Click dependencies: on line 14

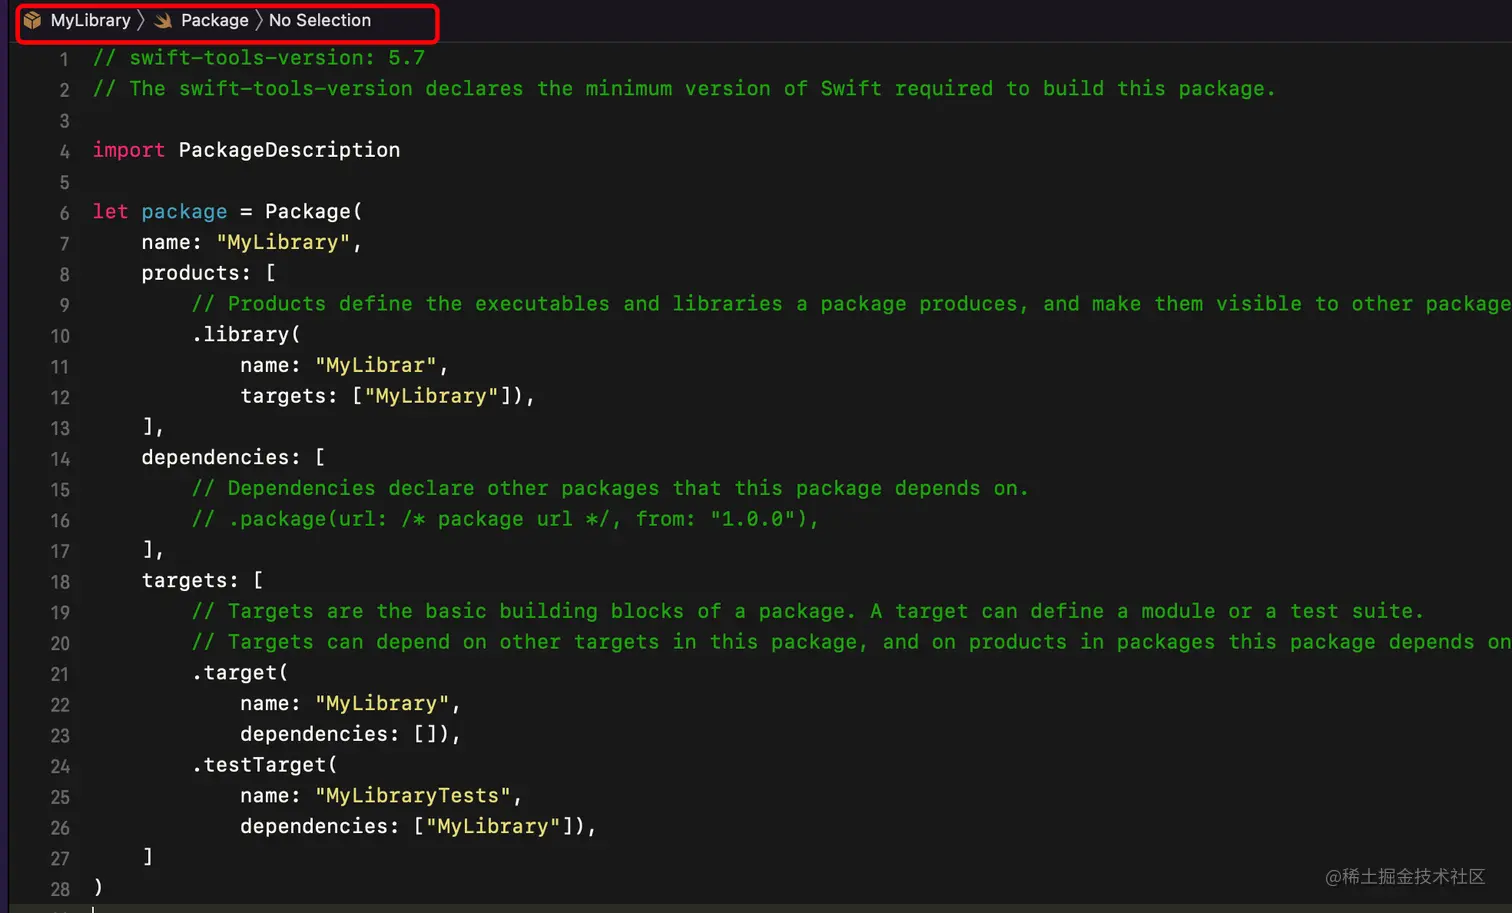(x=221, y=458)
